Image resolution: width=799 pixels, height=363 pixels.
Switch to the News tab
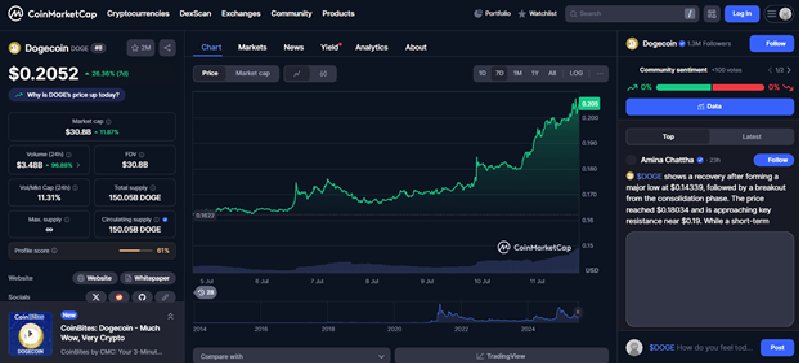294,47
